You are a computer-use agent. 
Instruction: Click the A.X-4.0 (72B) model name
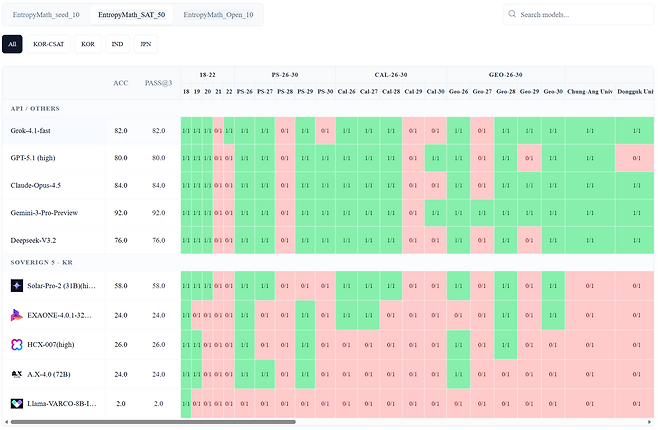point(49,374)
